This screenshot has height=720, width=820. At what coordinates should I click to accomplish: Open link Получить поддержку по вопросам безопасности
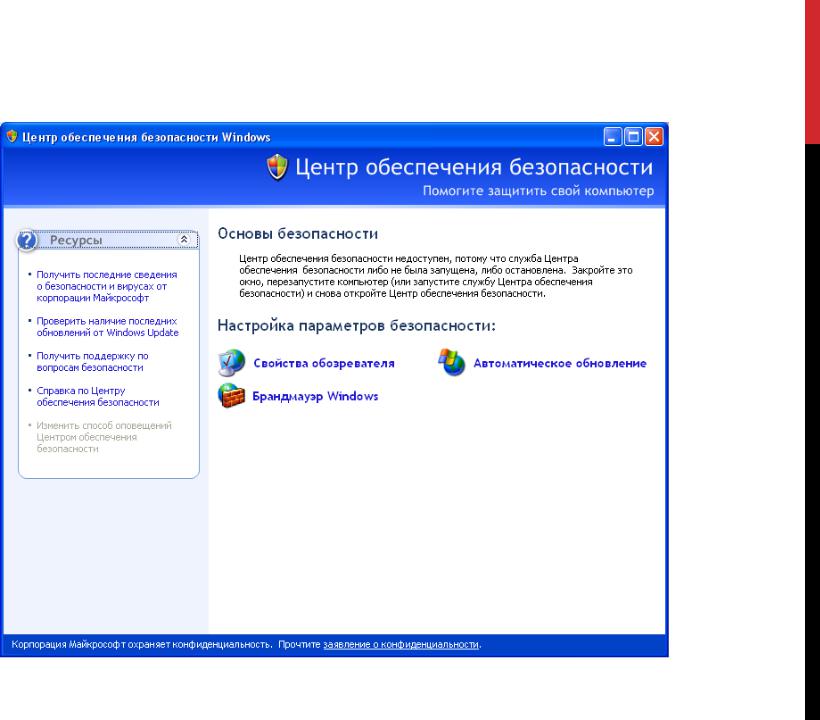click(x=92, y=362)
